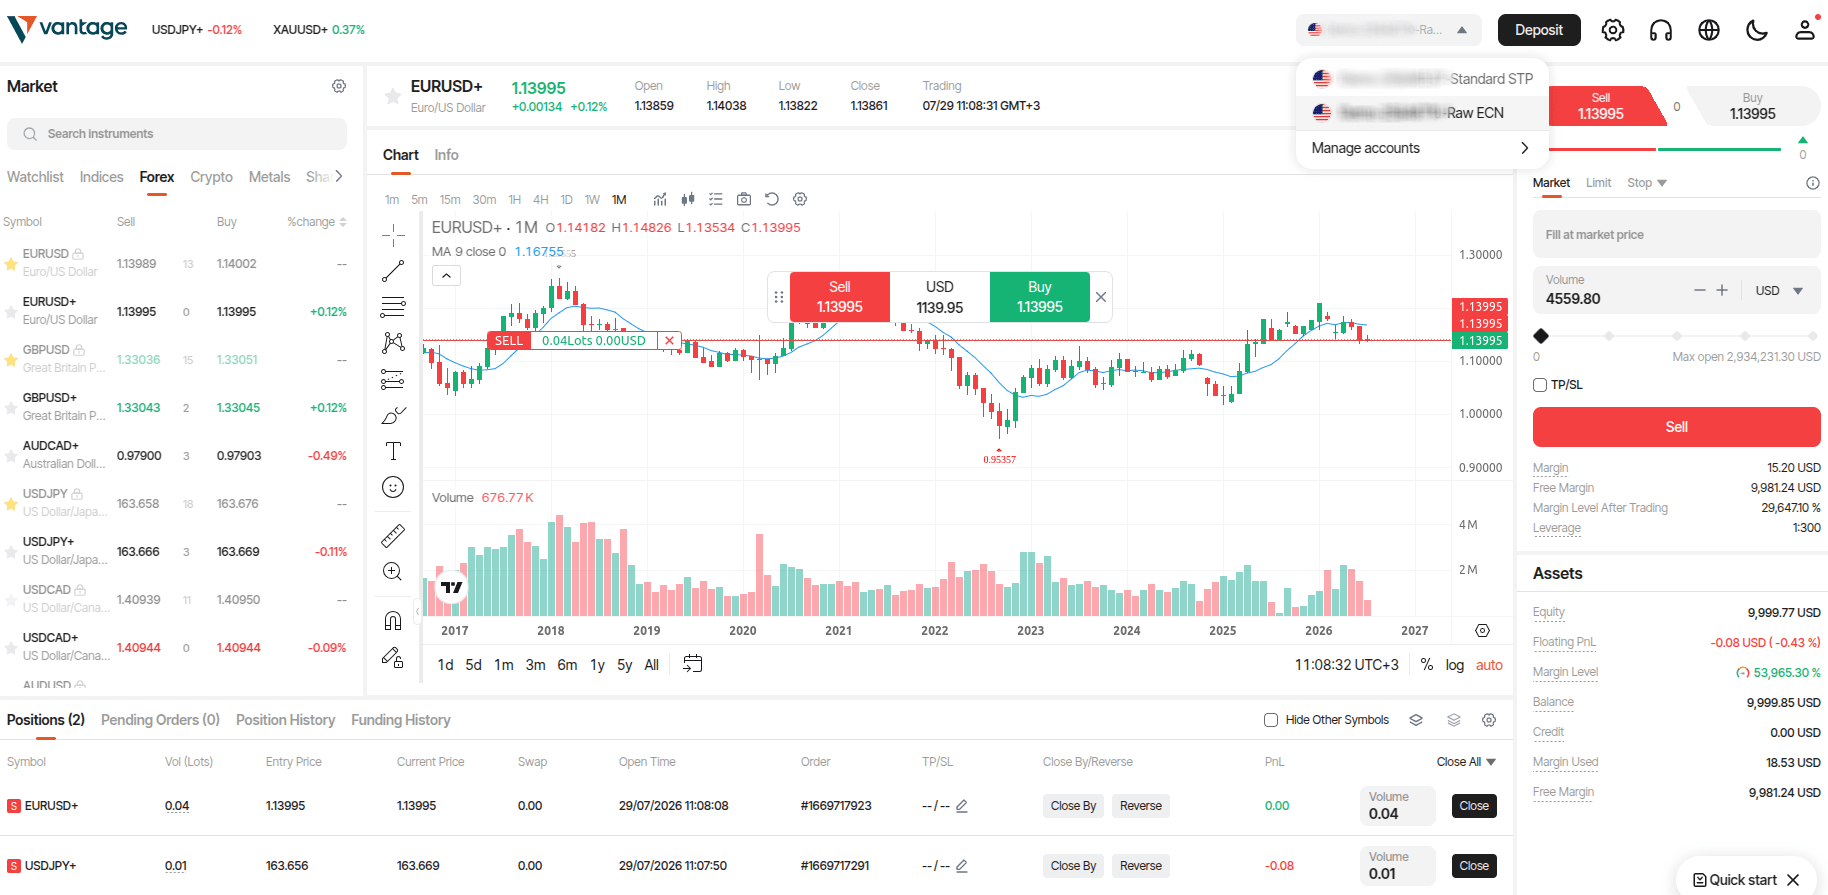Choose the brush drawing tool

click(x=393, y=415)
